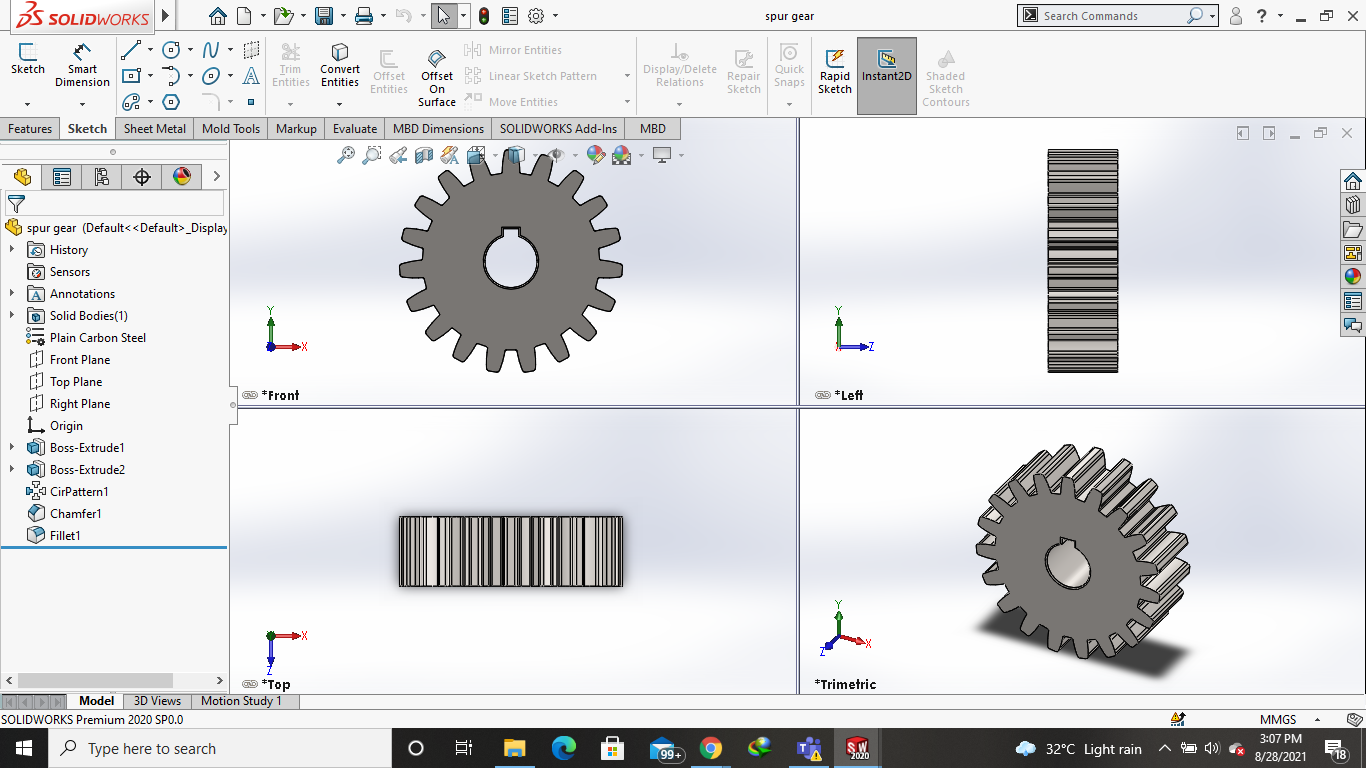The width and height of the screenshot is (1366, 768).
Task: Toggle the view link icon beside *Left
Action: click(823, 395)
